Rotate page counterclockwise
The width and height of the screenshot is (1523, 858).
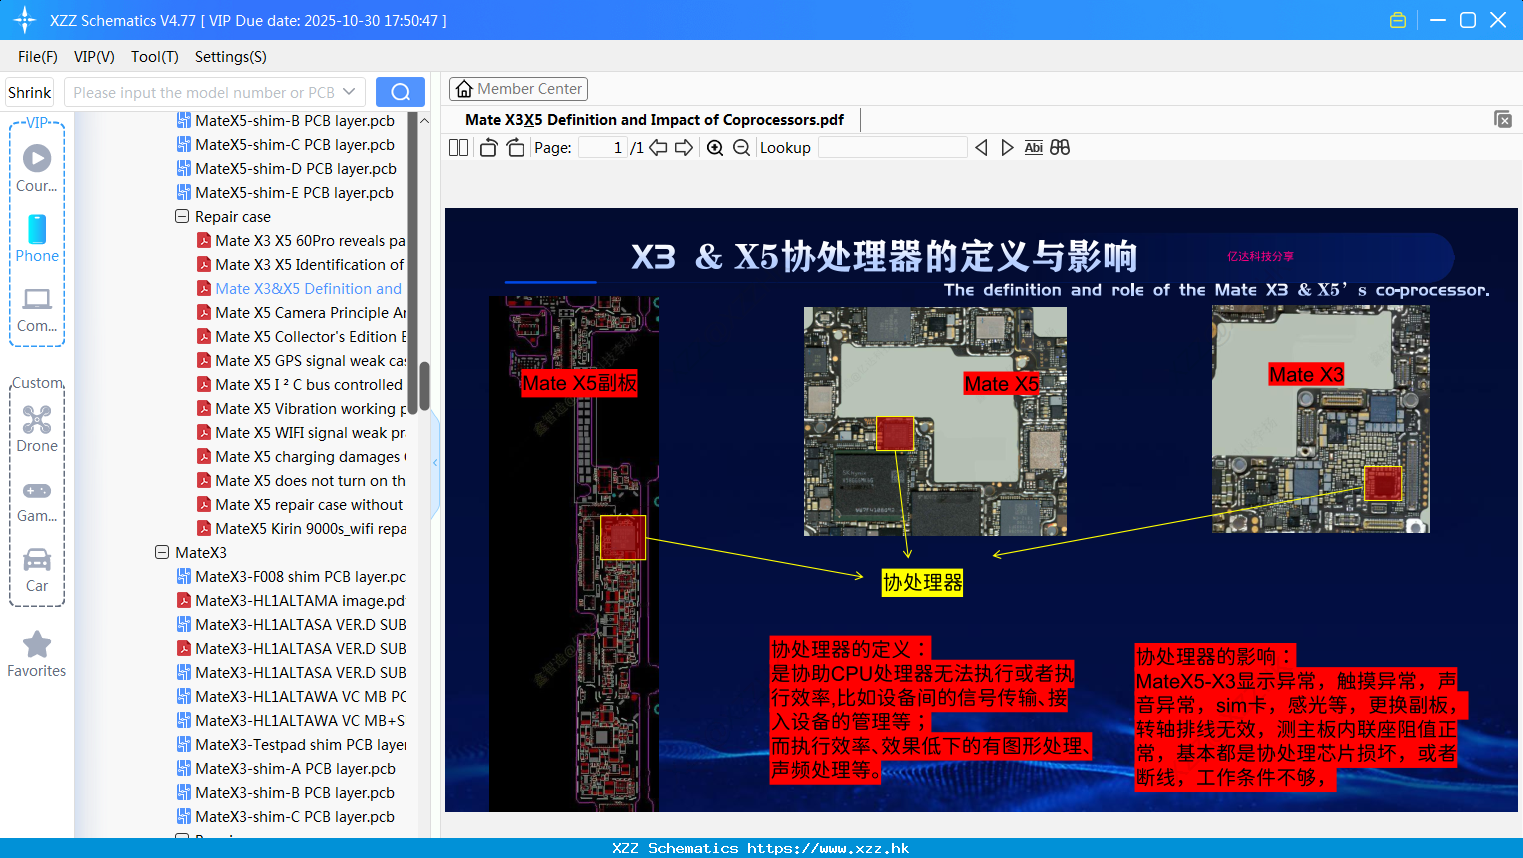(488, 148)
